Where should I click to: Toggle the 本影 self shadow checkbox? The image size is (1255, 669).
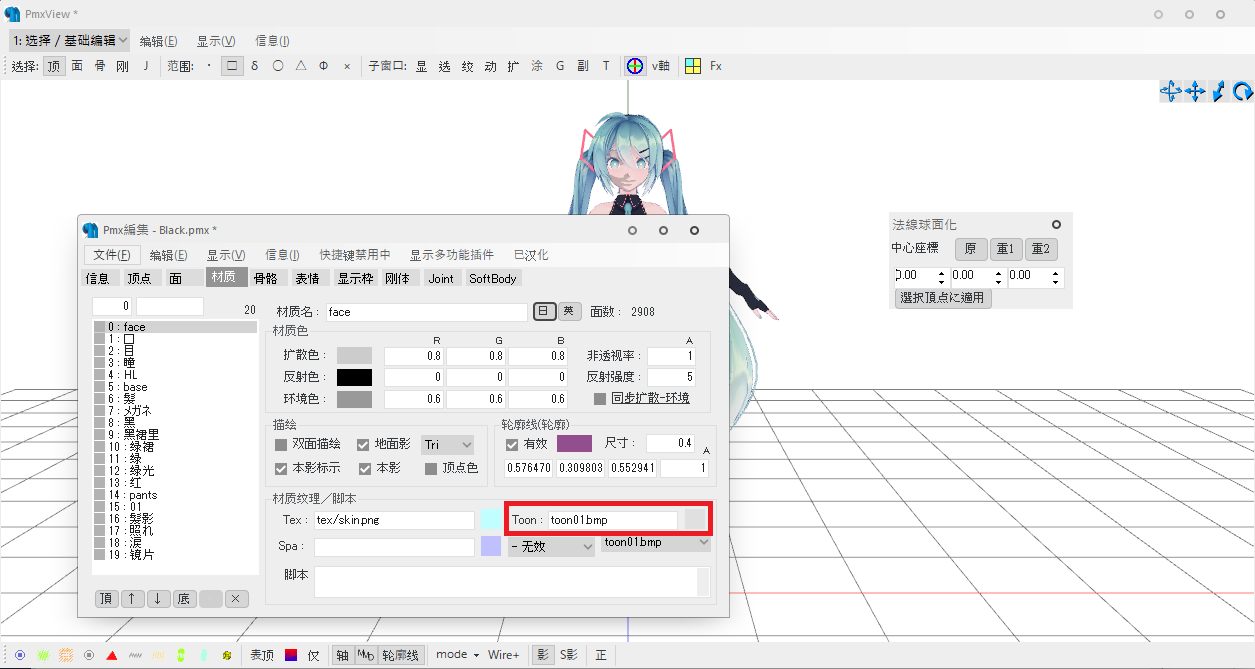point(365,468)
